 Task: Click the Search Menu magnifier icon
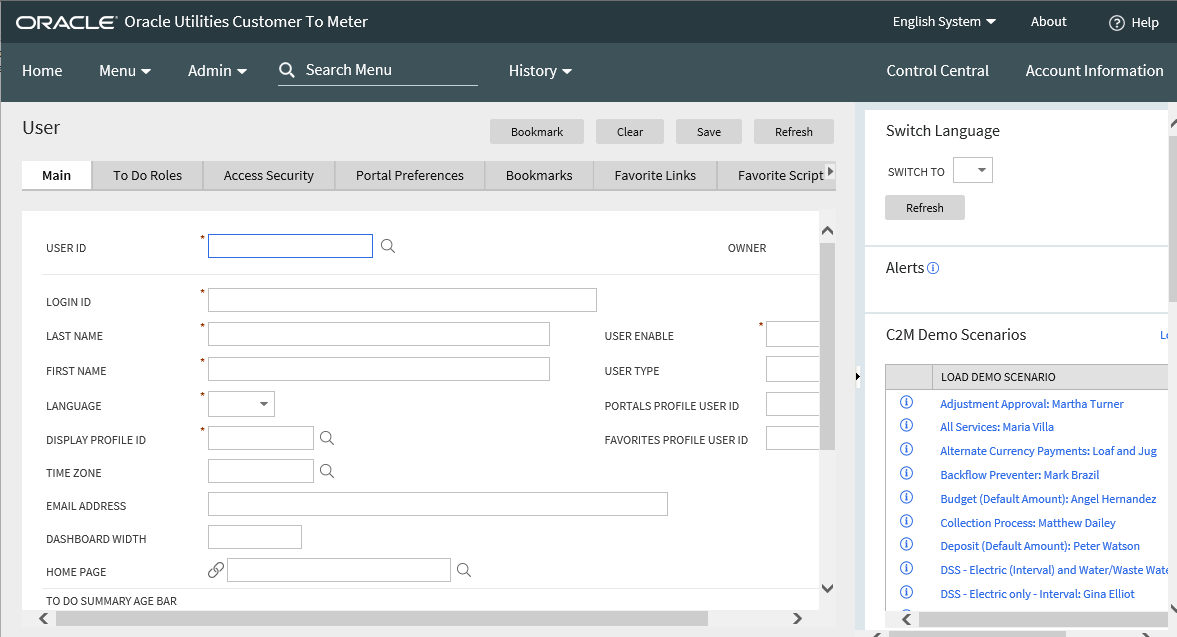[287, 70]
